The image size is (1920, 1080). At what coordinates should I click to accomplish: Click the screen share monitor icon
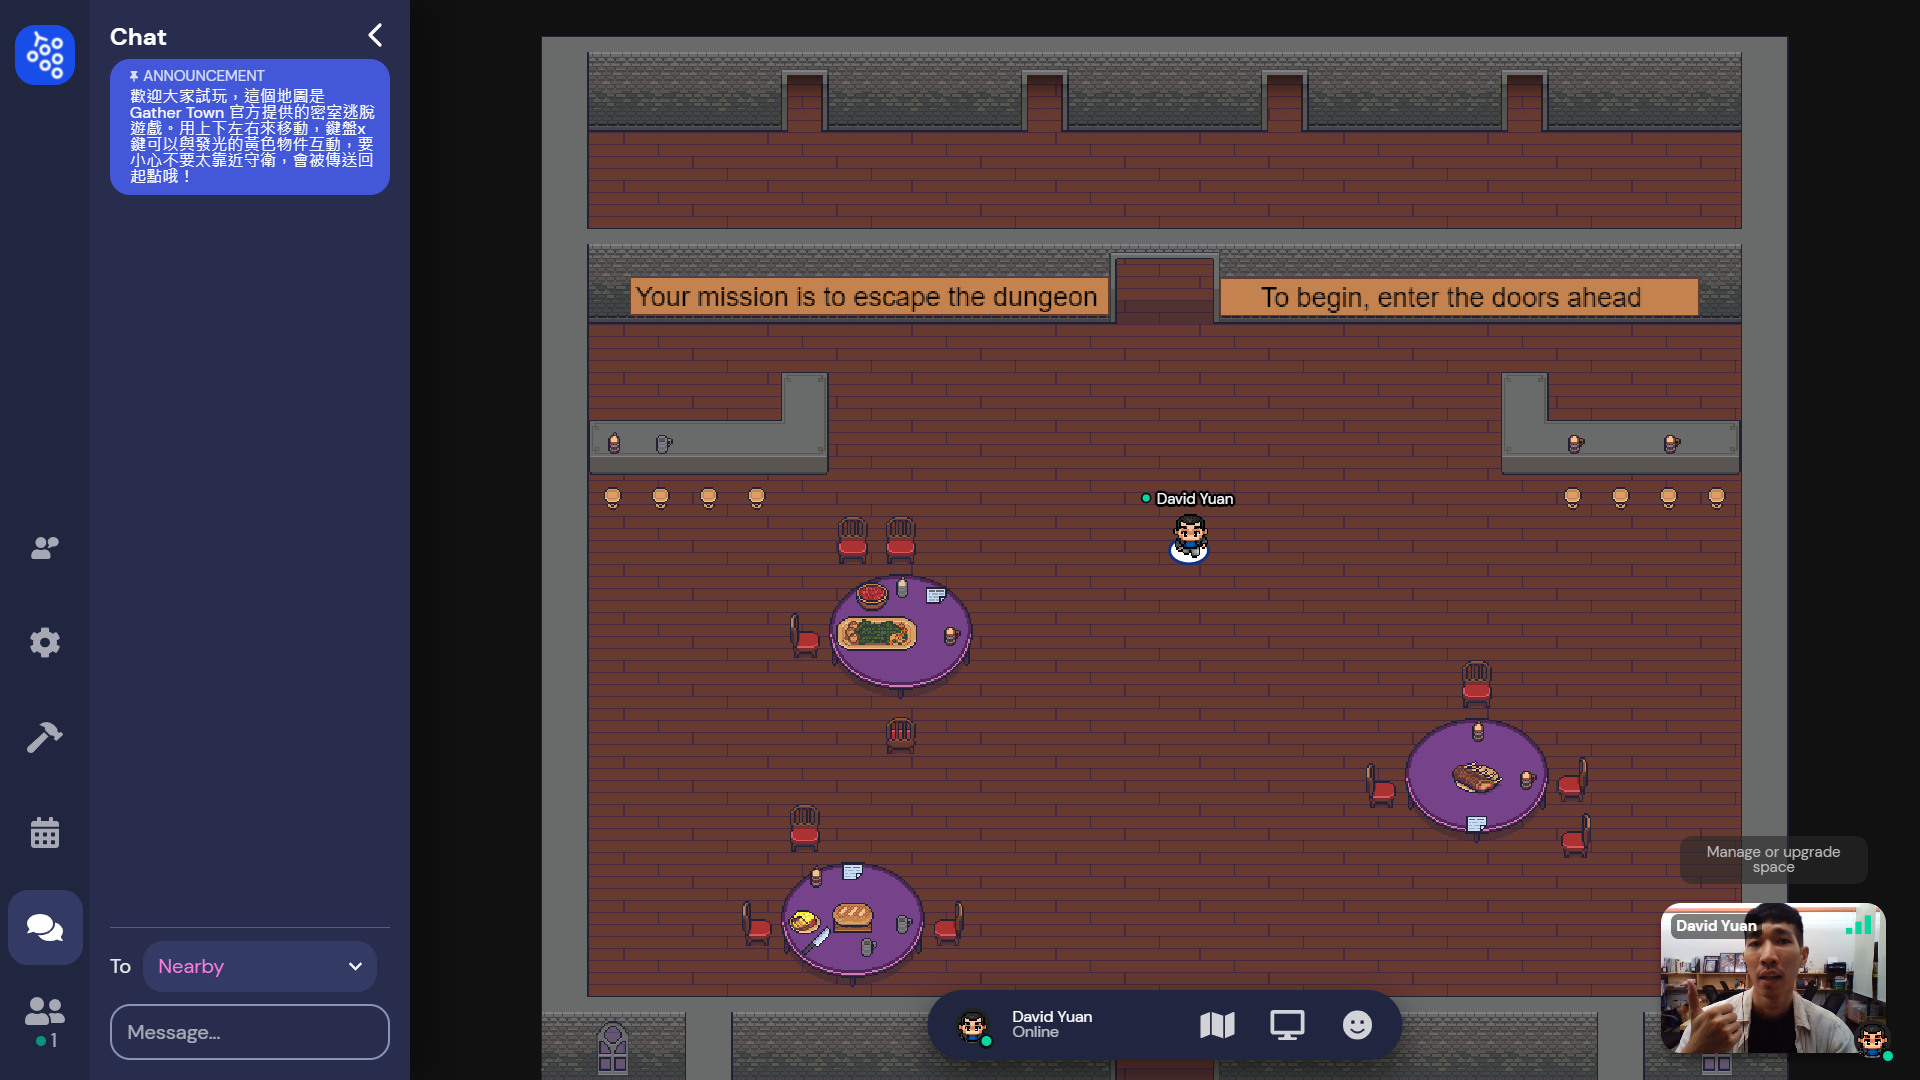click(x=1287, y=1025)
